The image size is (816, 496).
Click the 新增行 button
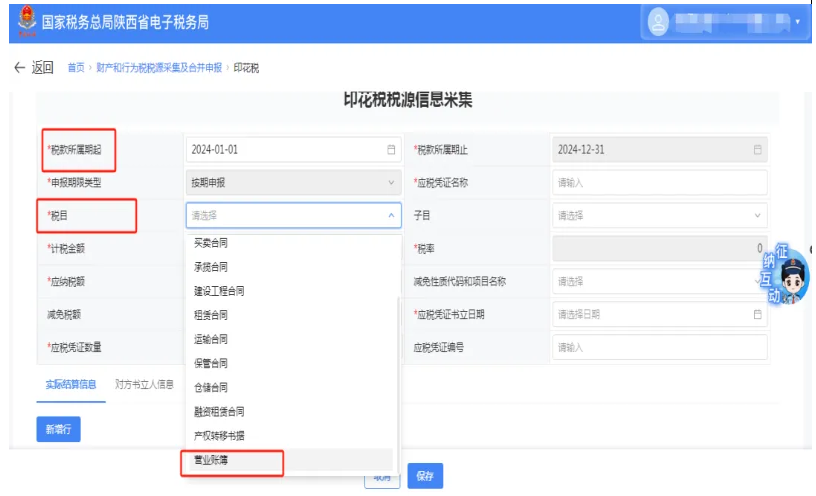tap(58, 428)
